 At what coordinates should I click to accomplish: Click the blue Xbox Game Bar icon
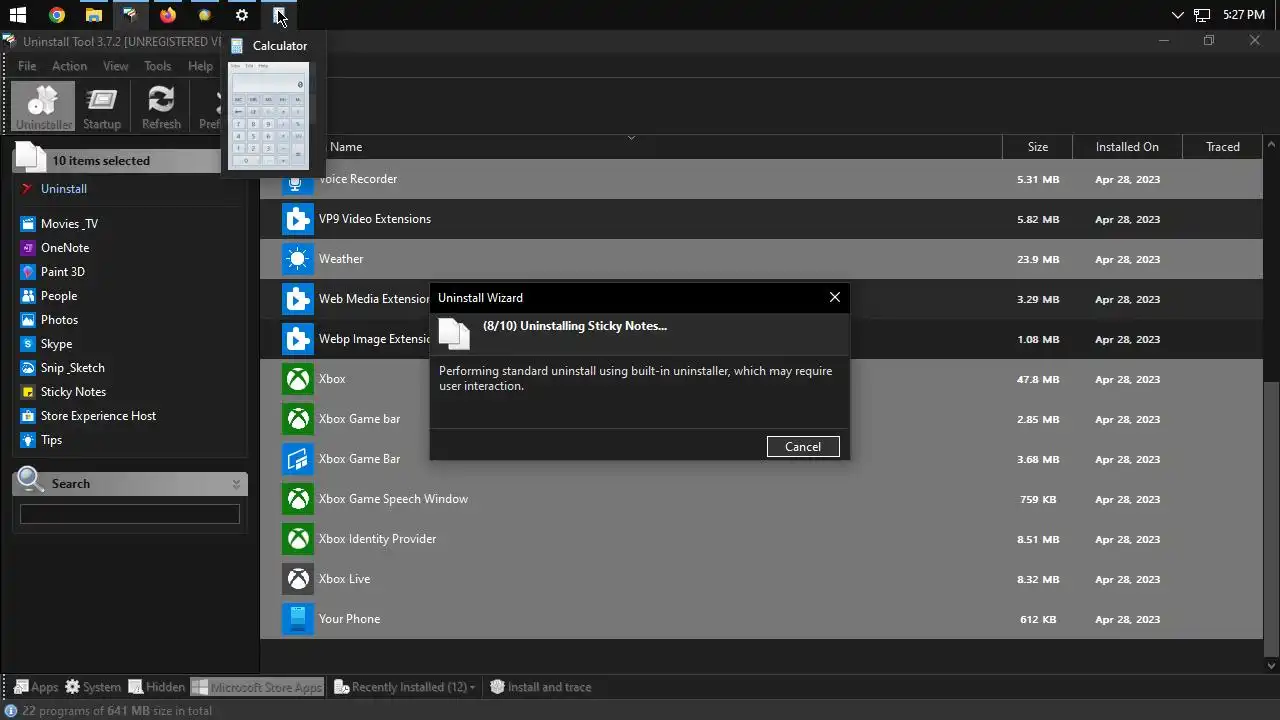[297, 459]
